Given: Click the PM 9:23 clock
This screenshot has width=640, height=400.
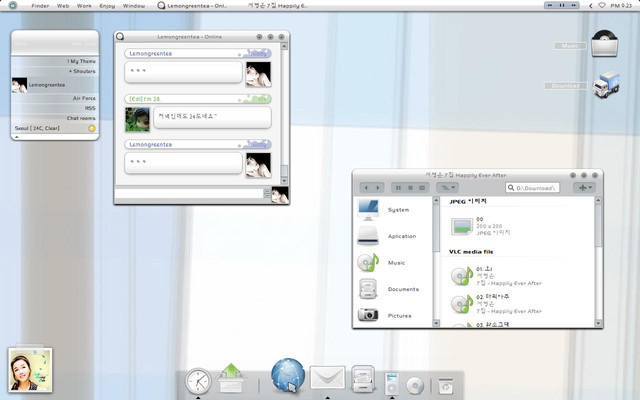Looking at the screenshot, I should 621,6.
